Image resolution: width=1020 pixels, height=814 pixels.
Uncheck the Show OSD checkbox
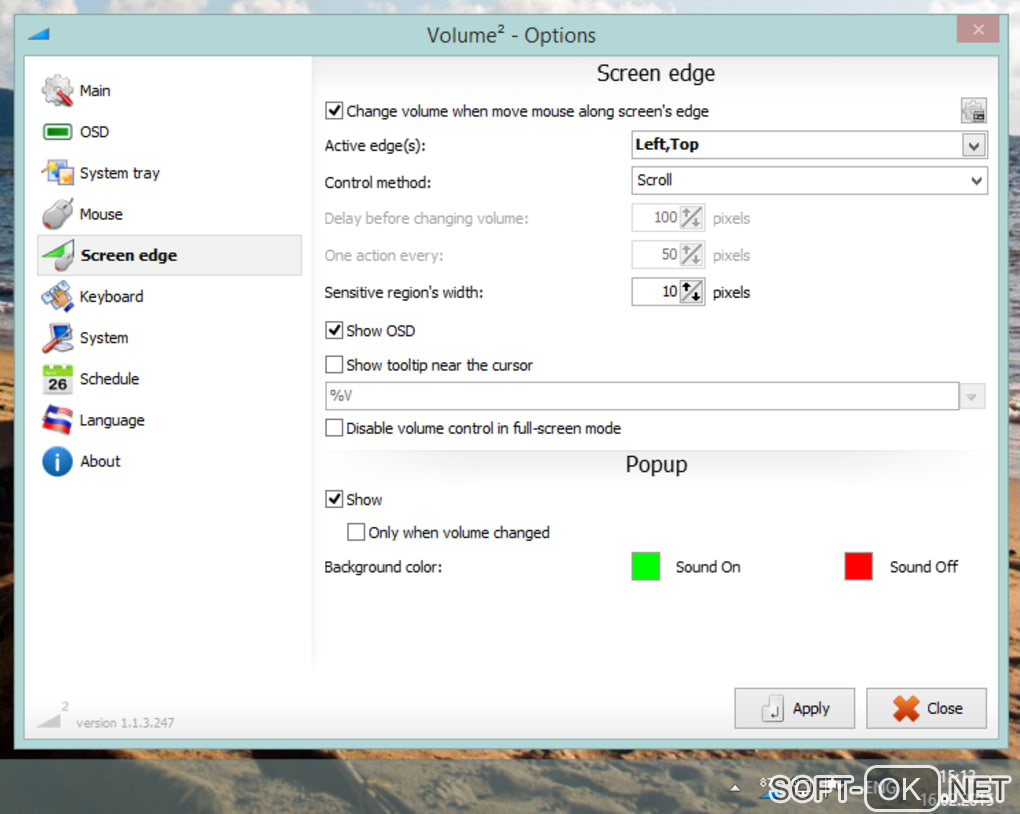[x=334, y=331]
